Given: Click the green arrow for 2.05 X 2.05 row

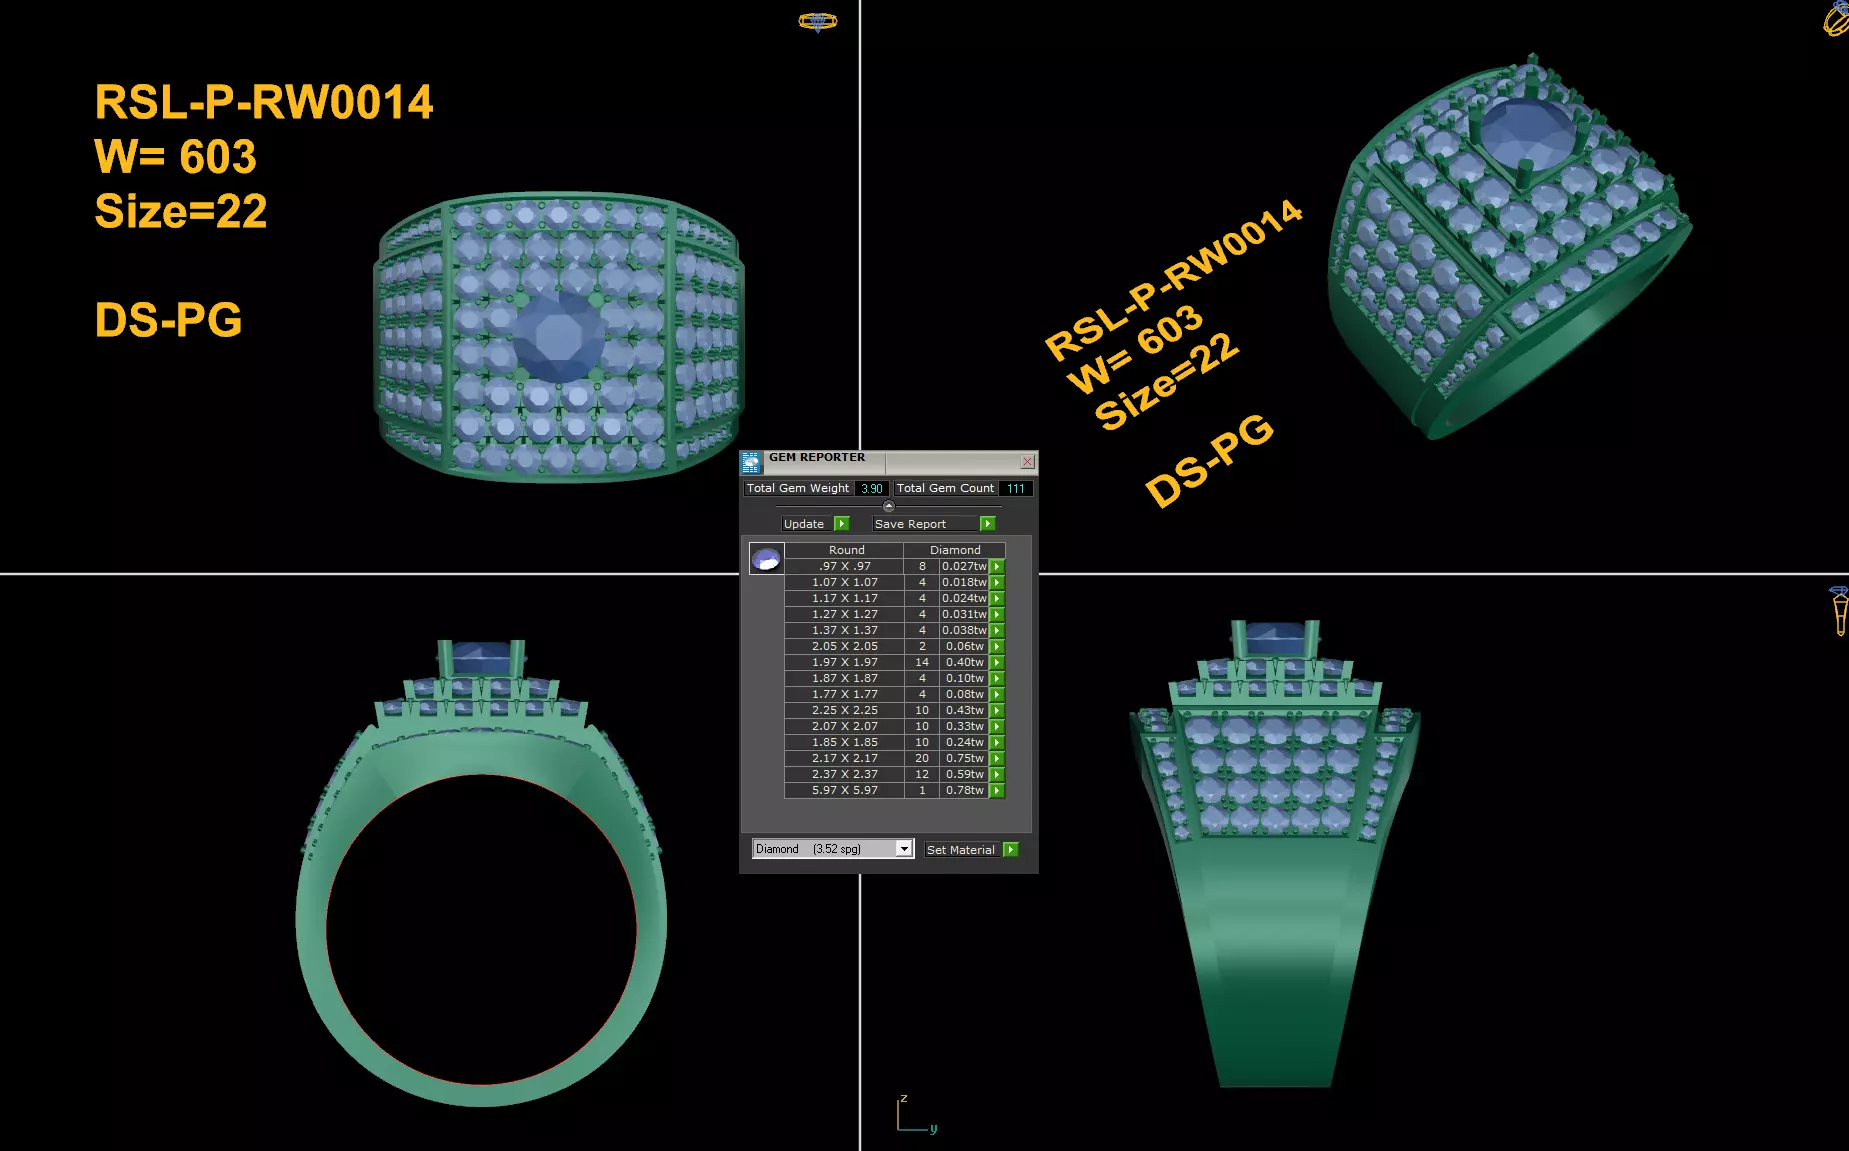Looking at the screenshot, I should [997, 646].
